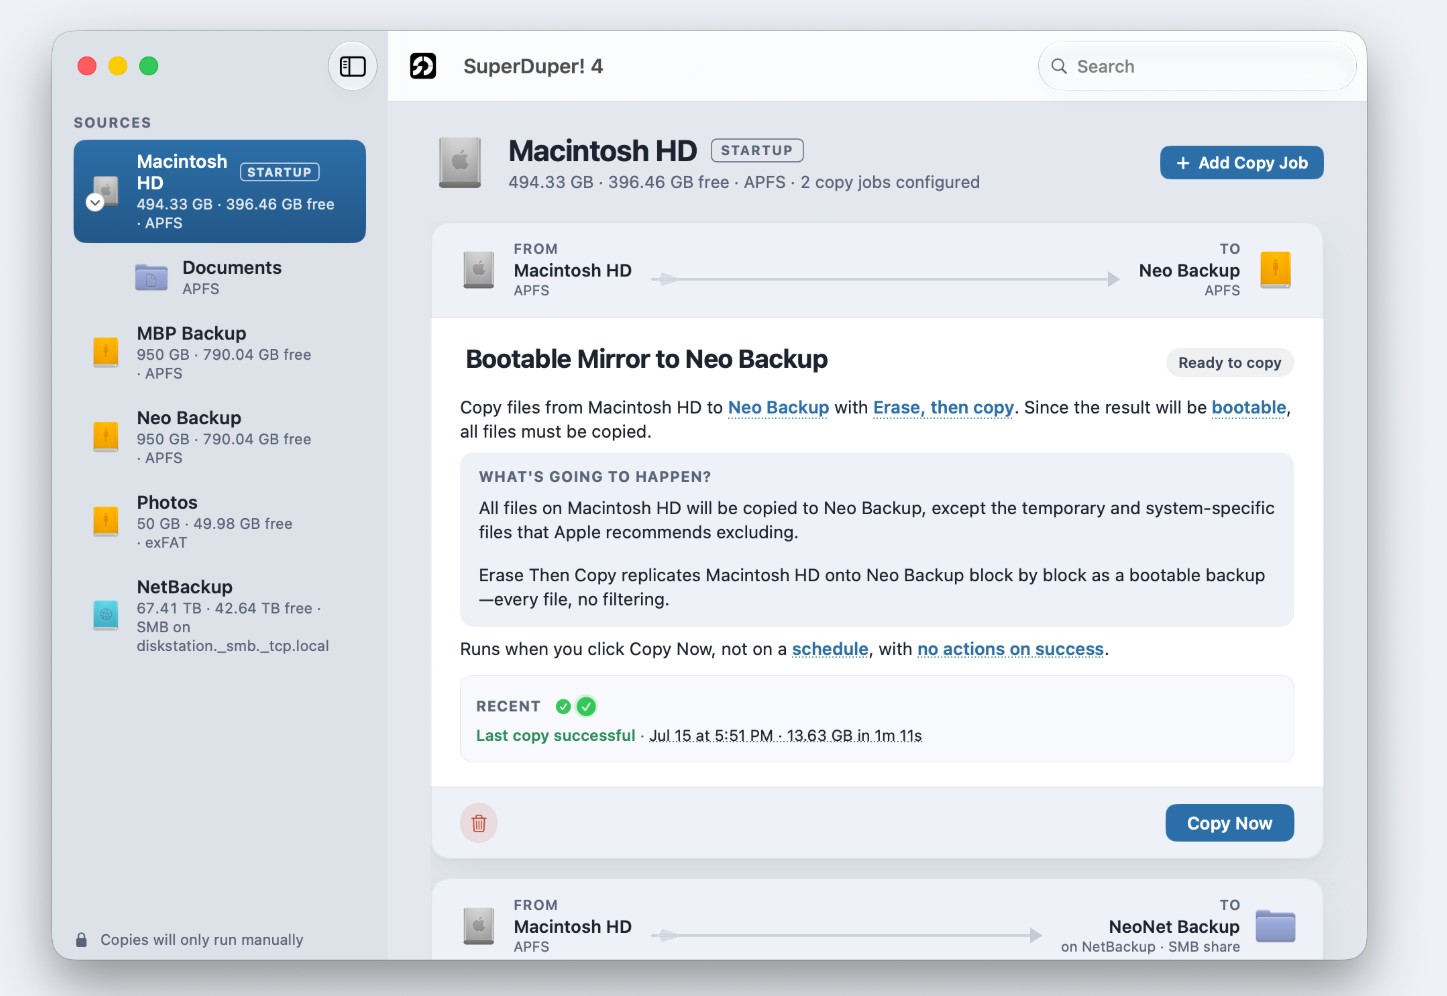Click the Neo Backup destination drive icon
Viewport: 1447px width, 996px height.
point(1275,270)
